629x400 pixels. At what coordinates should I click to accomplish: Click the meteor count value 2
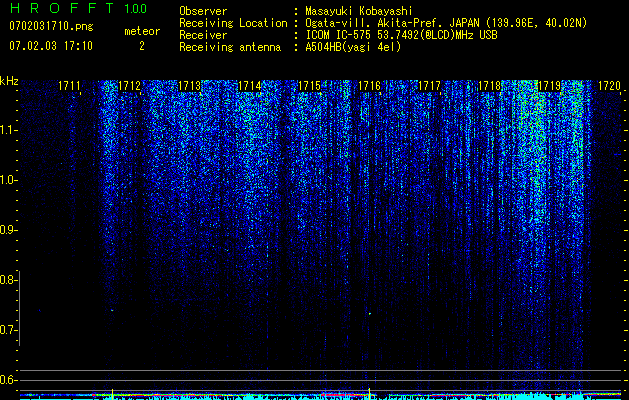click(x=142, y=46)
